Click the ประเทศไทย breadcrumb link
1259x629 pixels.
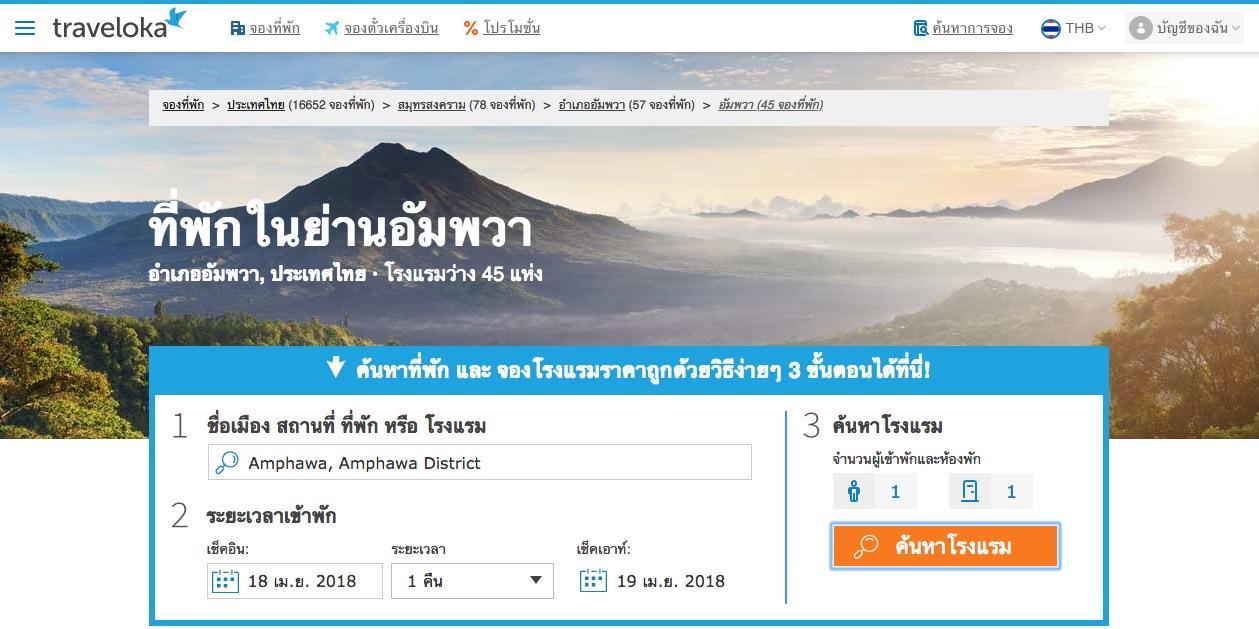(x=256, y=105)
